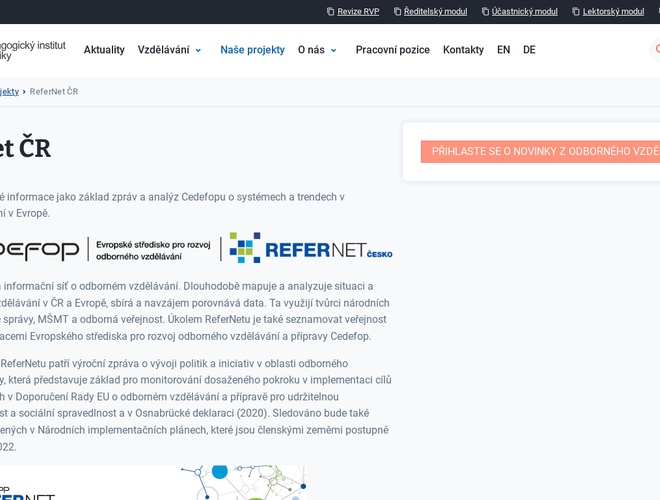Select Naše projekty in the navigation
660x500 pixels.
252,50
